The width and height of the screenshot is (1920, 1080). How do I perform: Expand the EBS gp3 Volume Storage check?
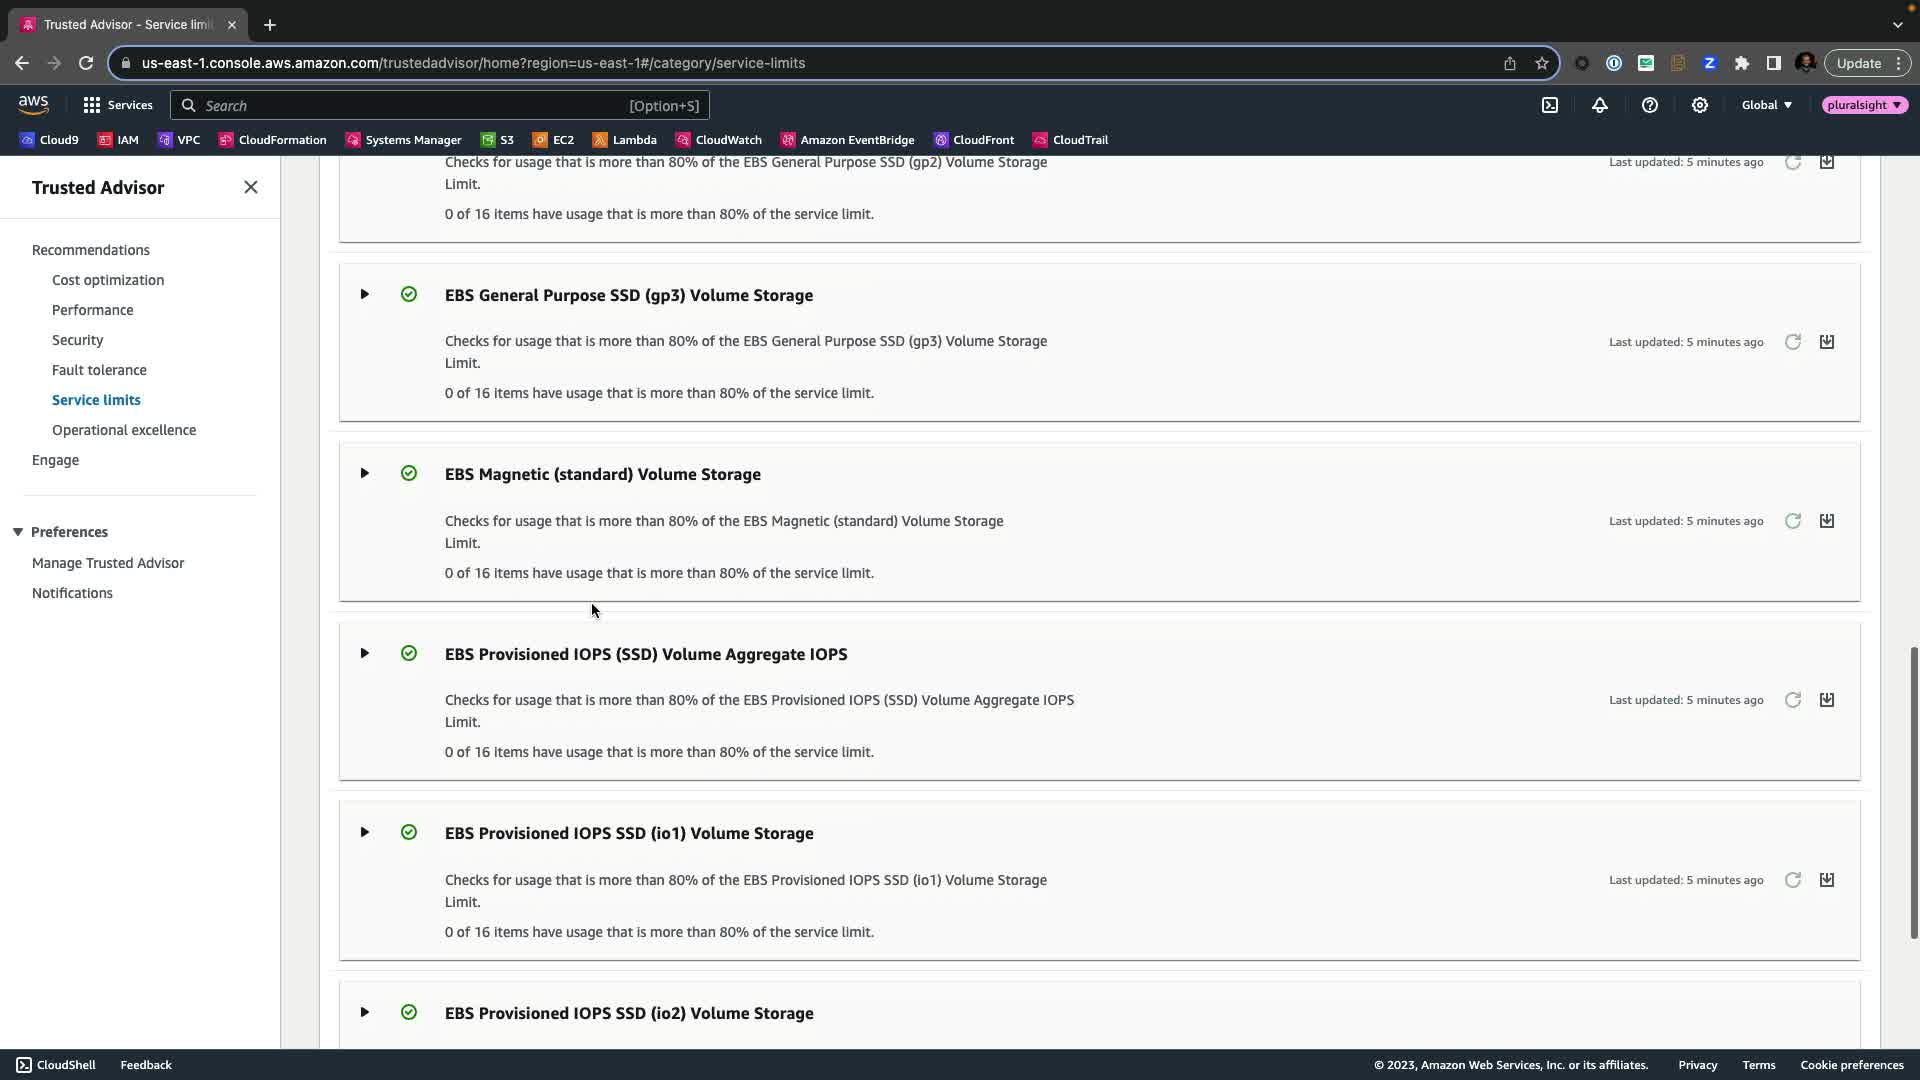[365, 294]
